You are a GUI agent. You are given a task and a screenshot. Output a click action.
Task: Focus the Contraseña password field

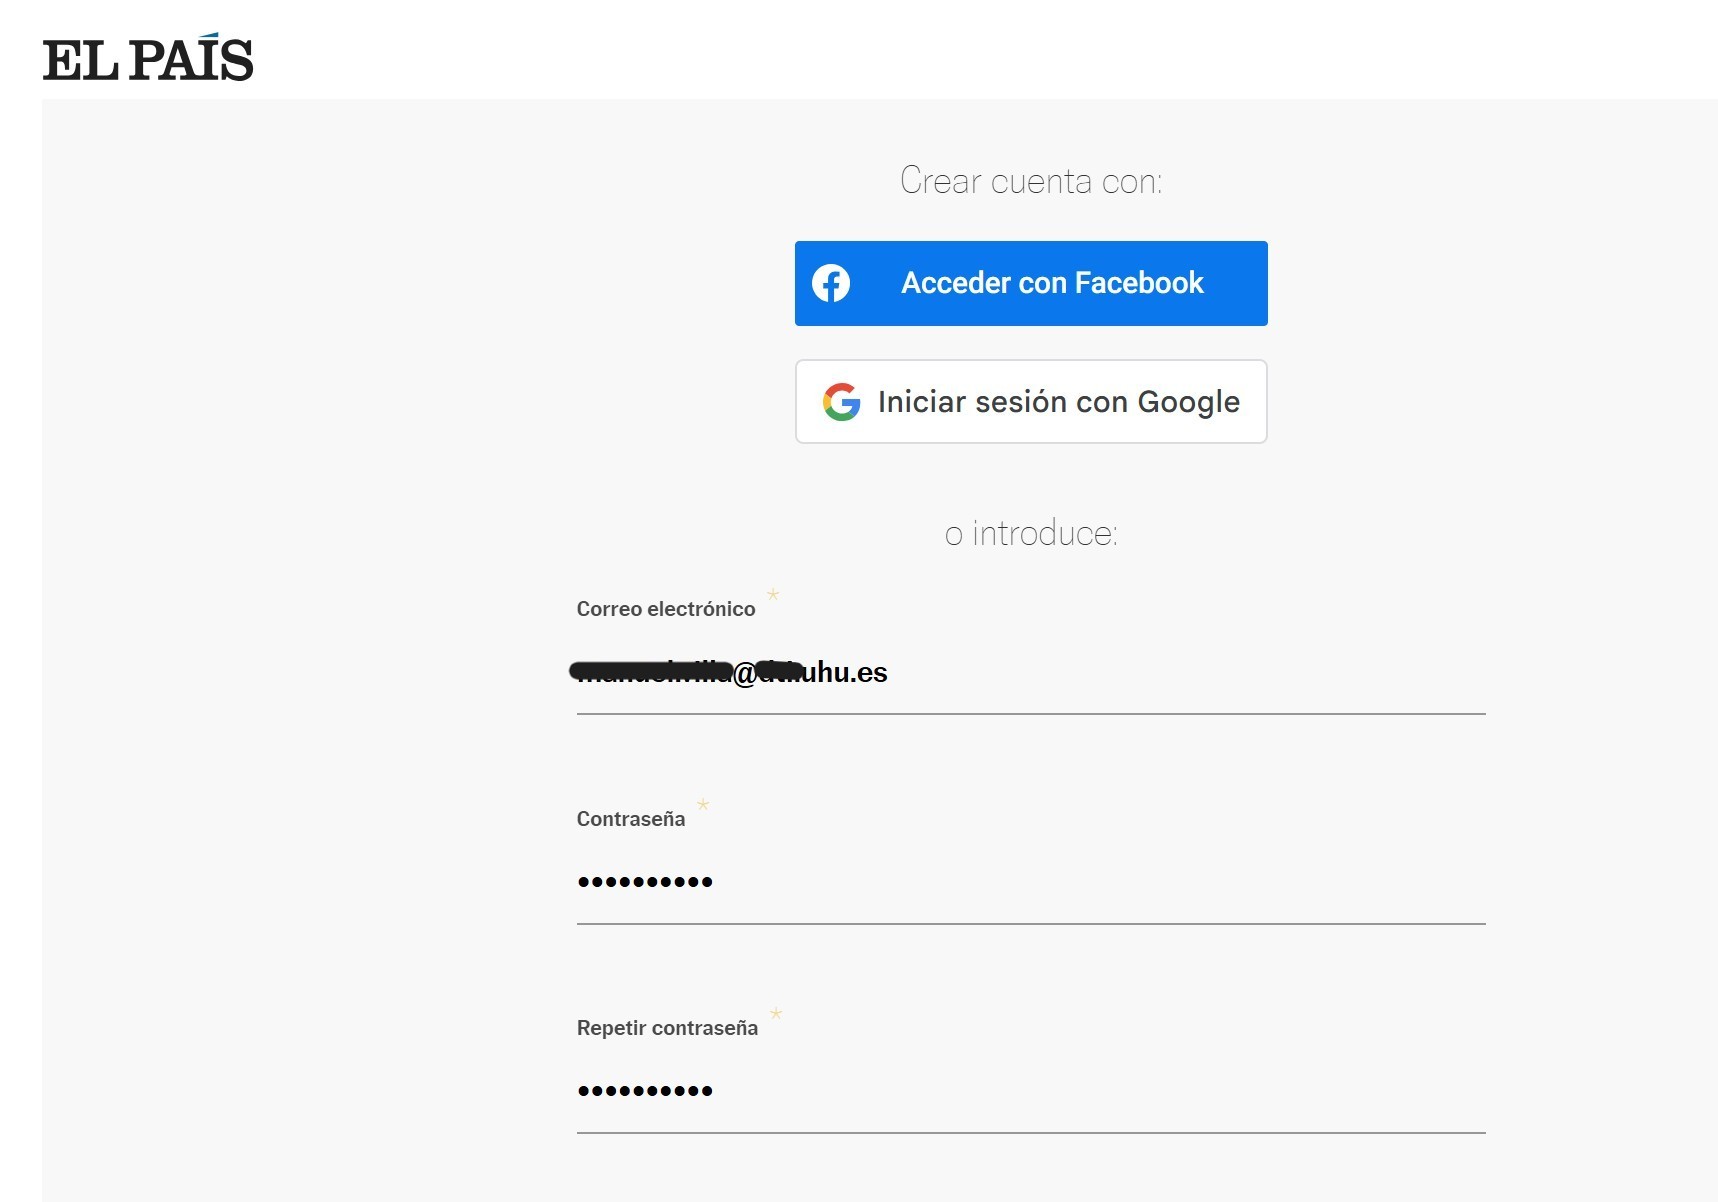point(1100,882)
